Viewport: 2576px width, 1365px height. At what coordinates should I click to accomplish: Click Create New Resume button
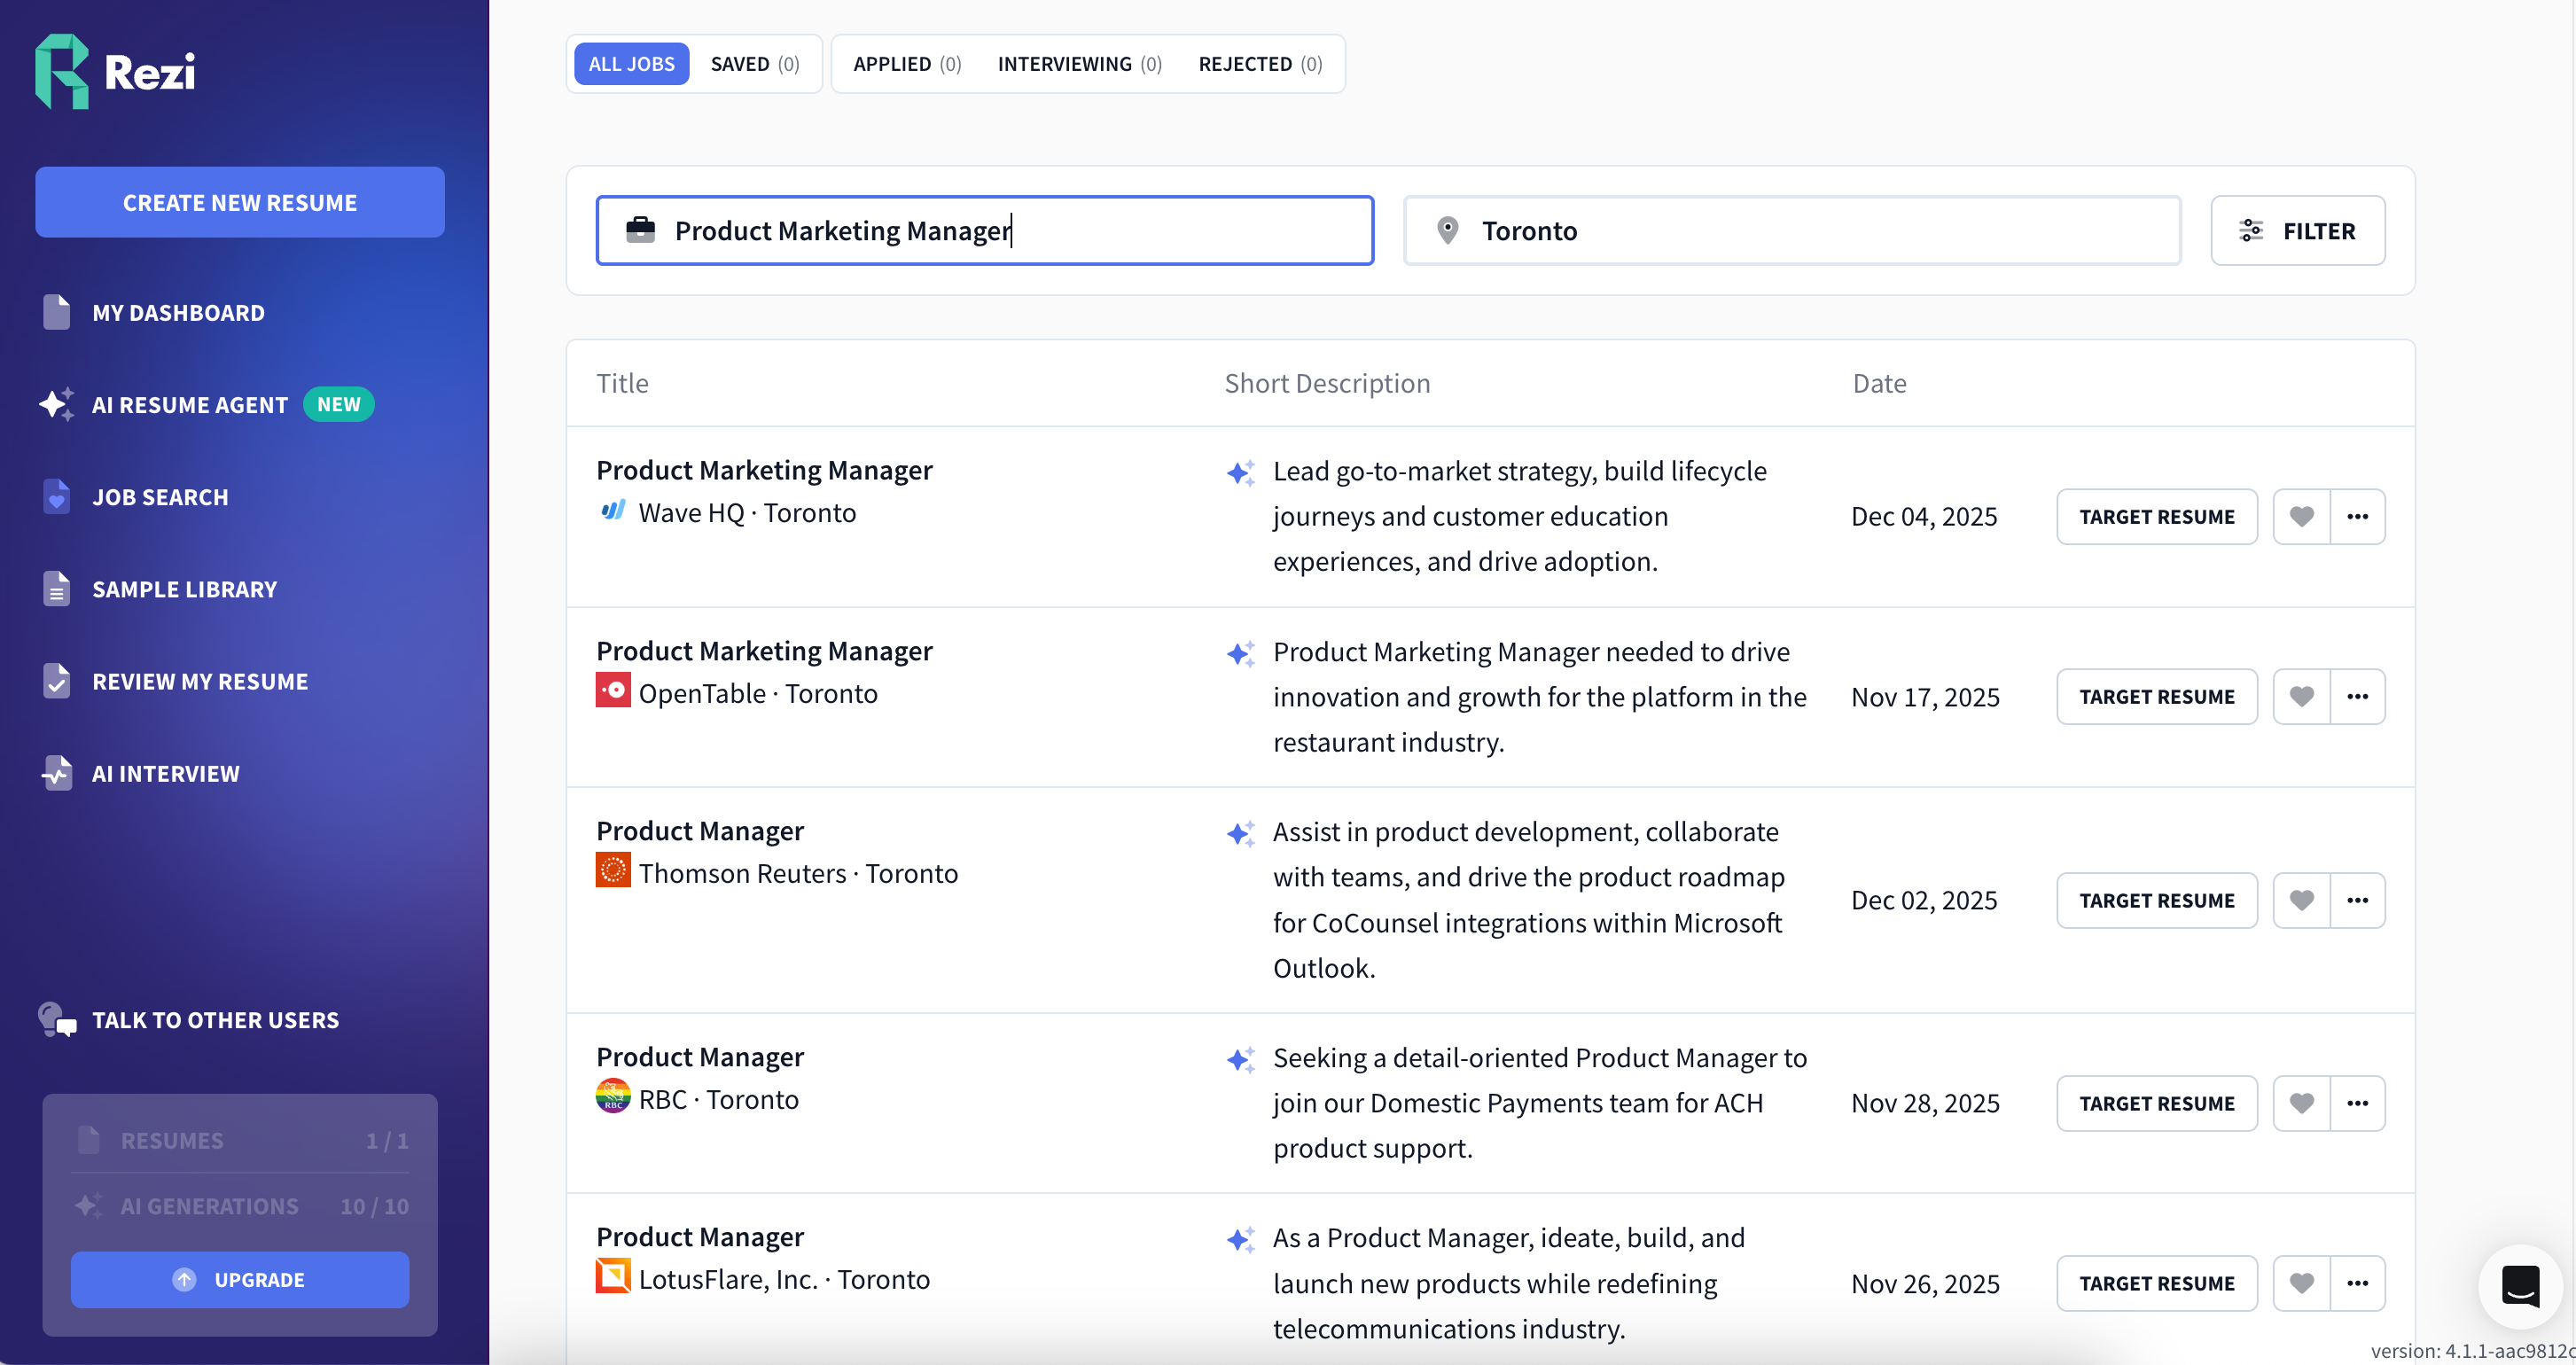coord(240,203)
